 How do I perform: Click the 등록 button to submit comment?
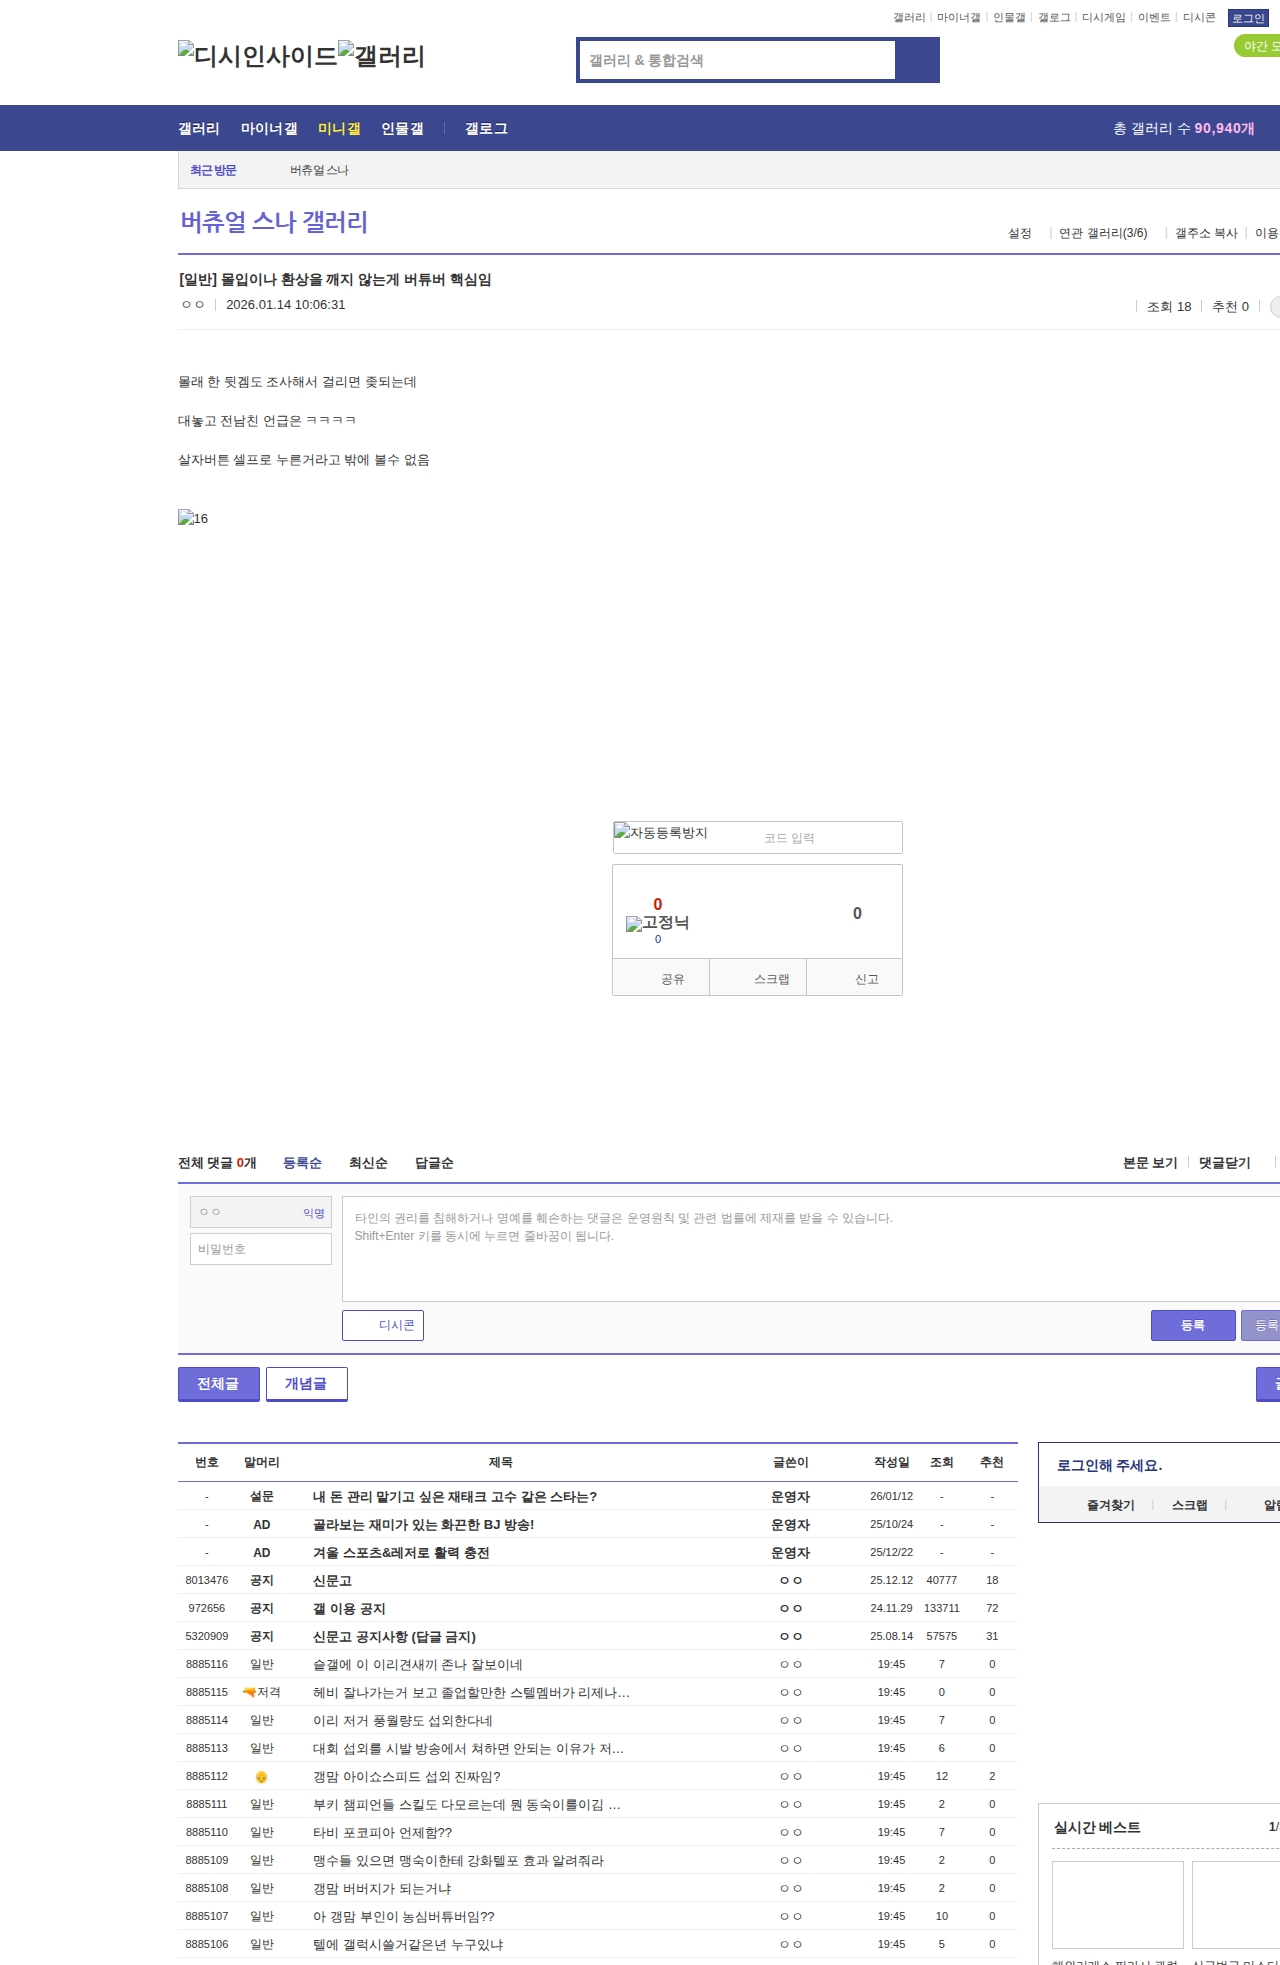[x=1192, y=1325]
